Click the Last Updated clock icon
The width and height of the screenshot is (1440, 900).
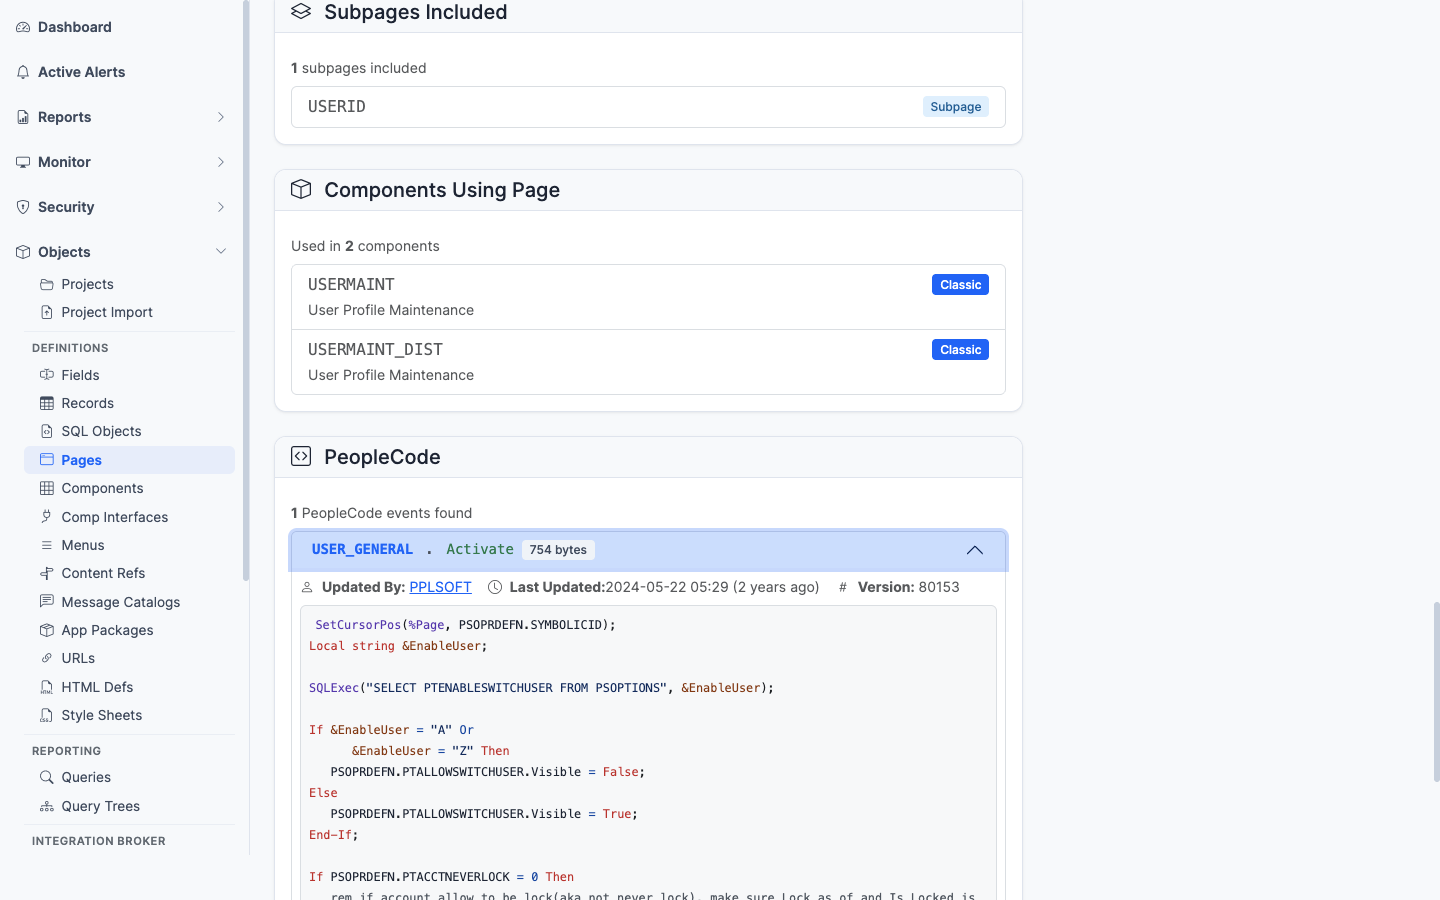[495, 587]
